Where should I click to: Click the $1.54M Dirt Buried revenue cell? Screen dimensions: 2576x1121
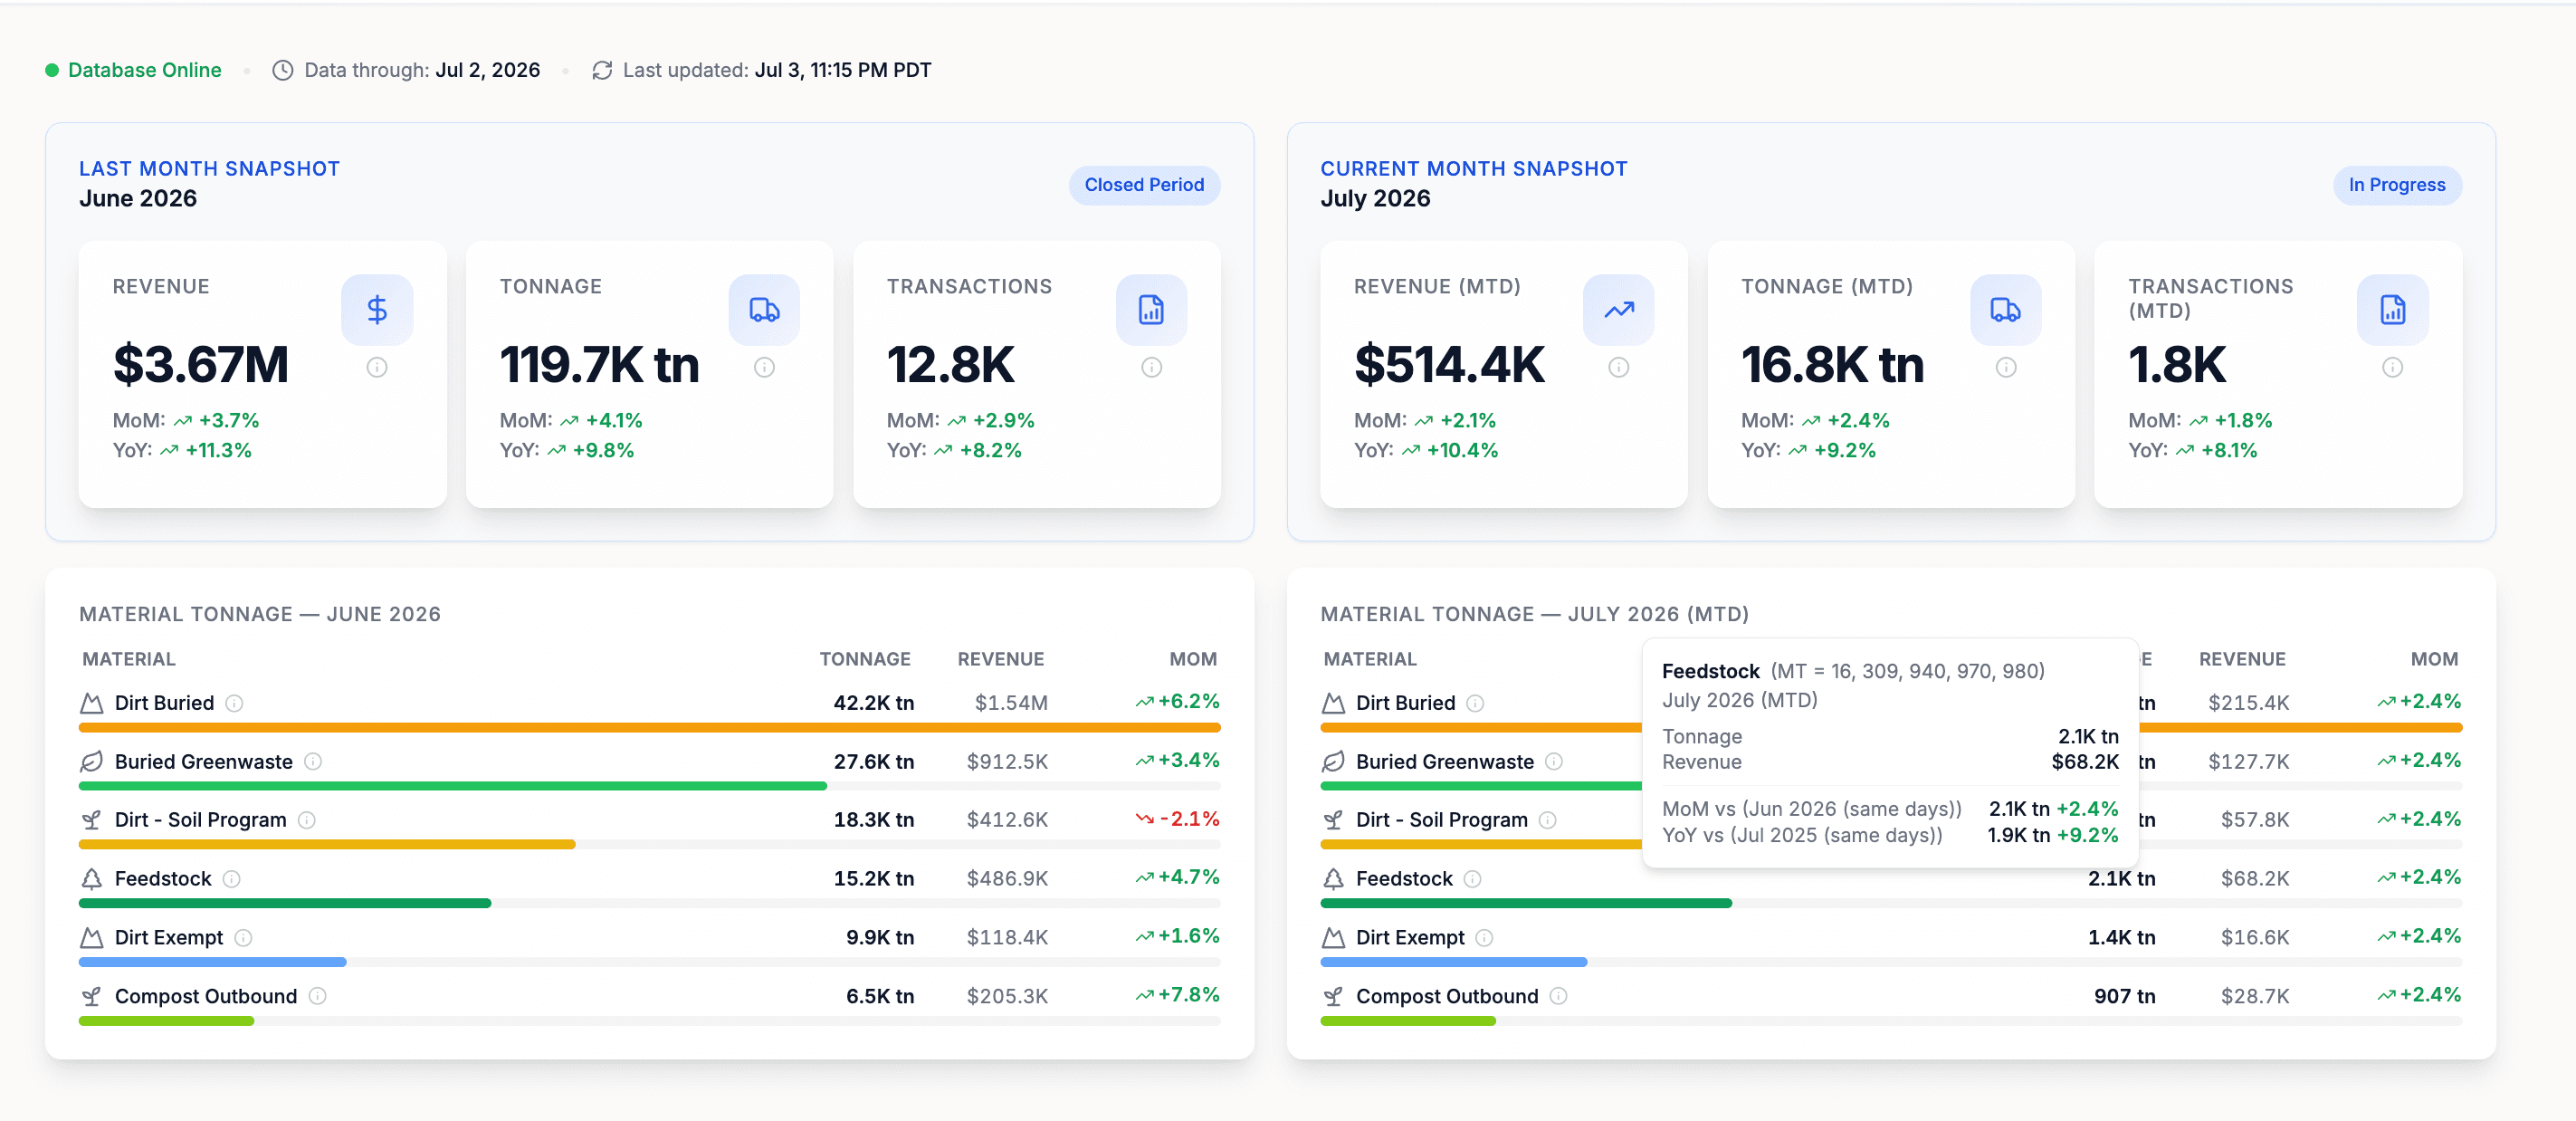coord(1011,703)
